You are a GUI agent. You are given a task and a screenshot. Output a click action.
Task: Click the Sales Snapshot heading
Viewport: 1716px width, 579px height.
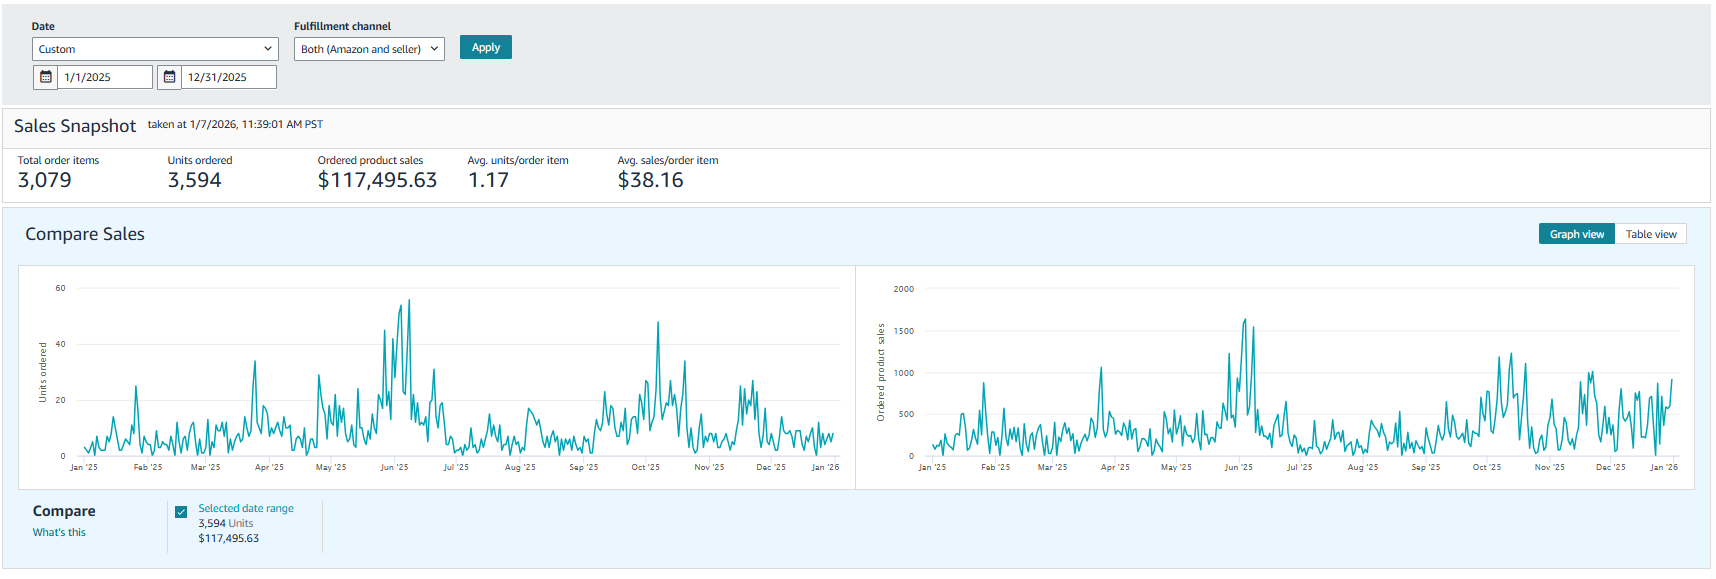pos(75,126)
